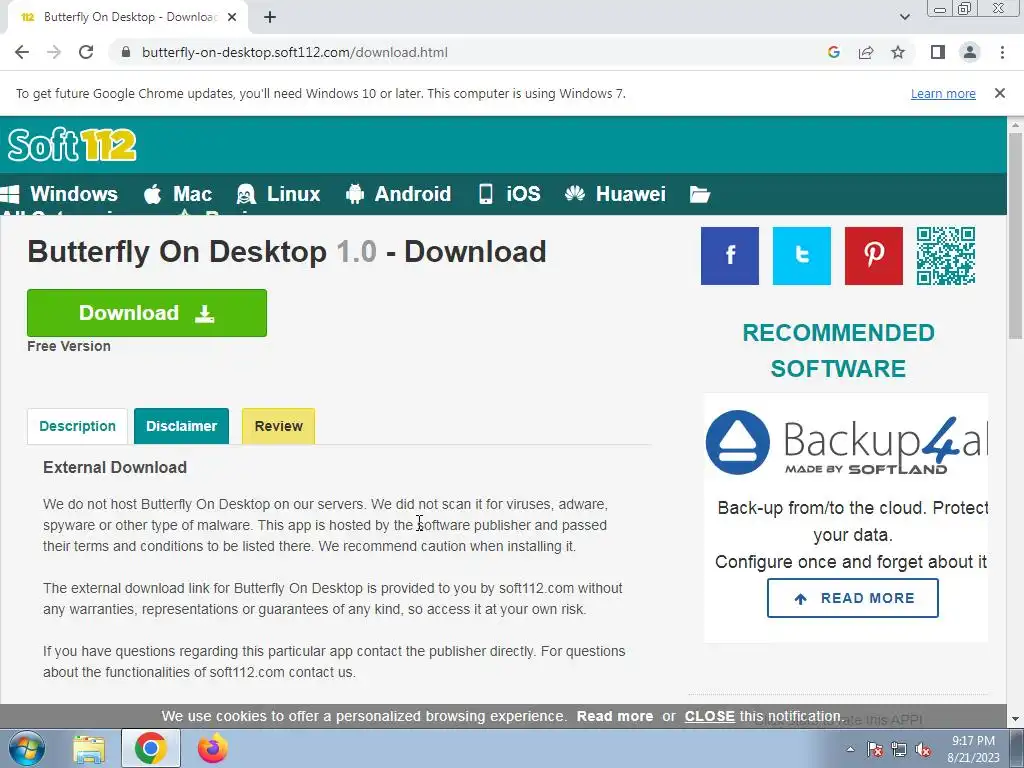Open cookie policy Read more link

(615, 716)
